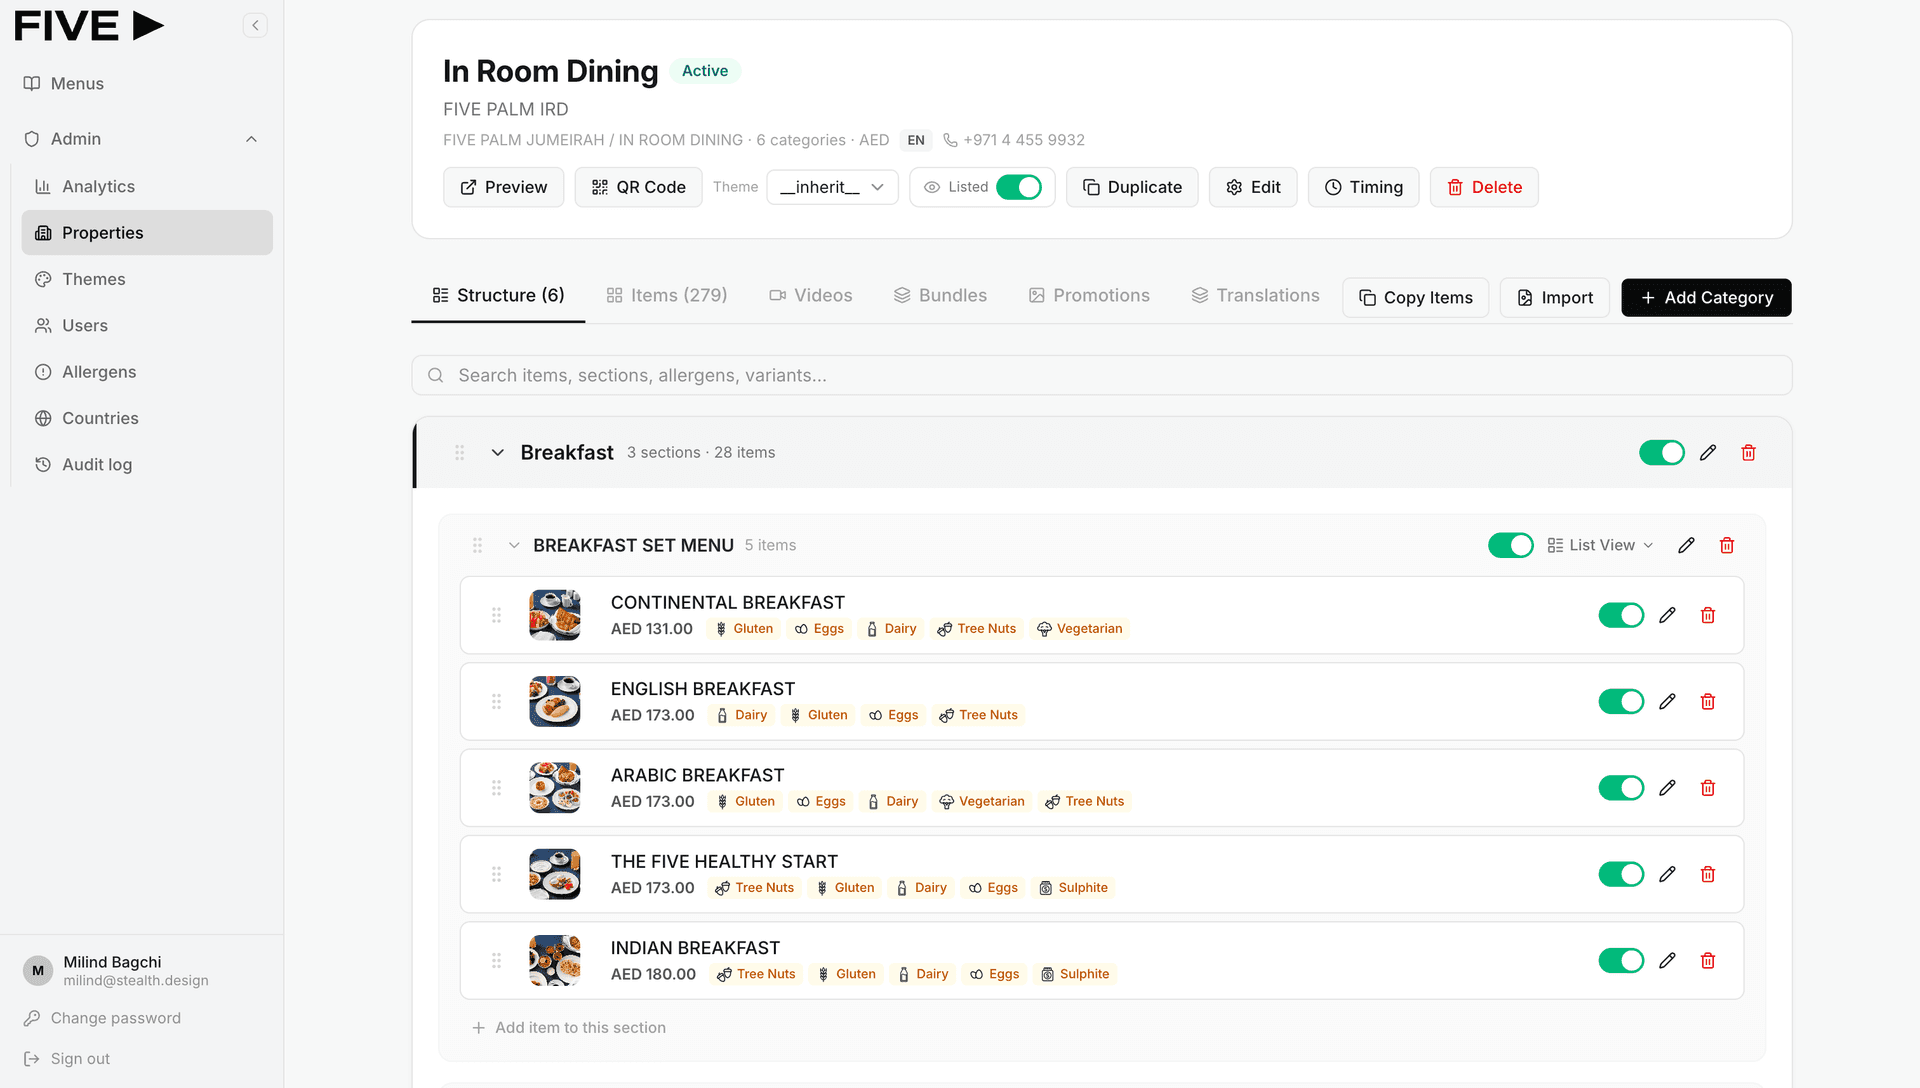Open the Promotions tab
The image size is (1920, 1088).
[x=1089, y=296]
